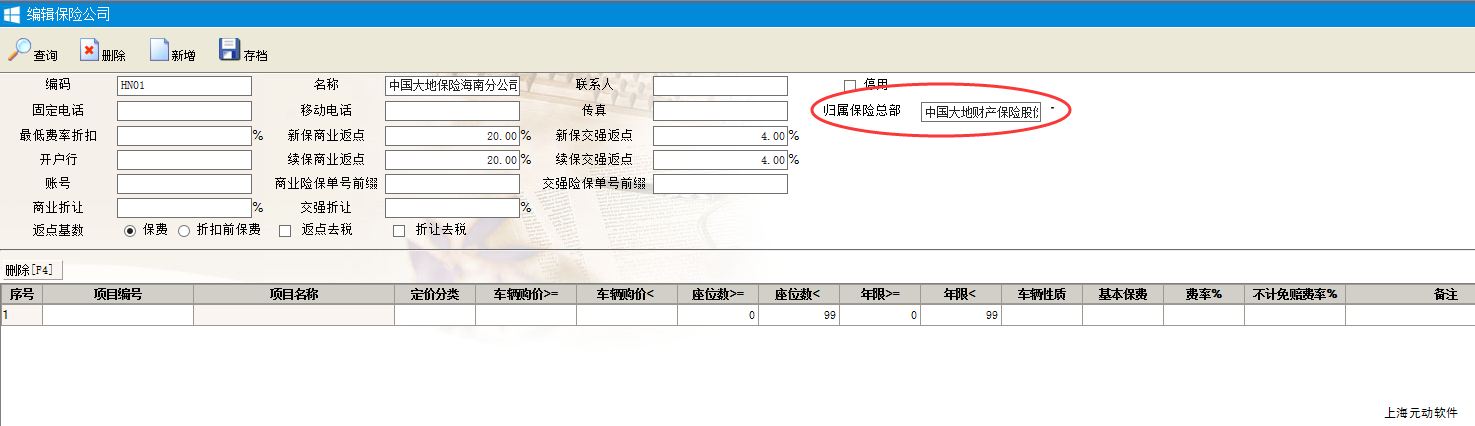This screenshot has width=1475, height=426.
Task: Enable the 停用 checkbox
Action: (850, 85)
